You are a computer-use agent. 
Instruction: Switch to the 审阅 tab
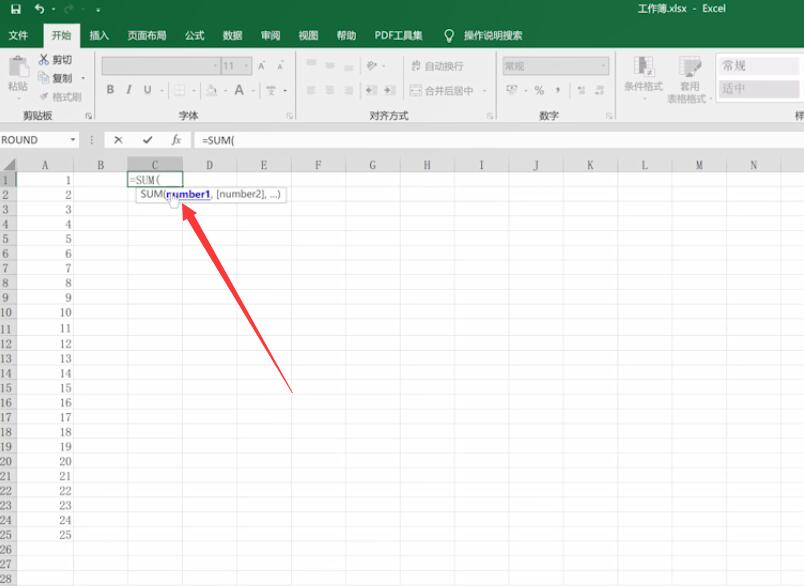pyautogui.click(x=270, y=35)
